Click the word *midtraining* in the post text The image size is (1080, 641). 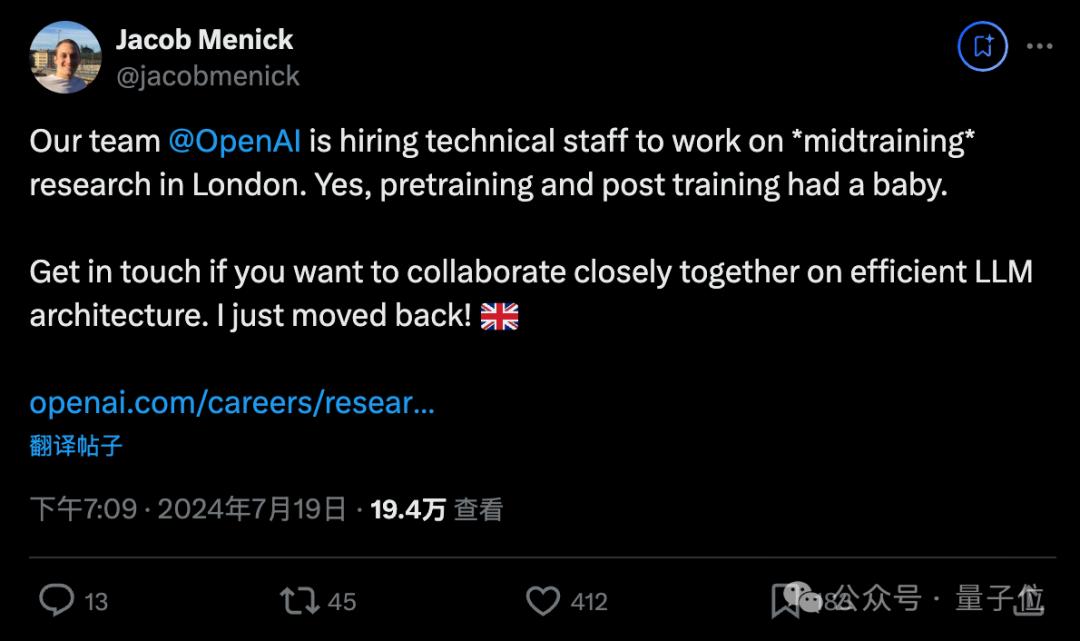883,141
